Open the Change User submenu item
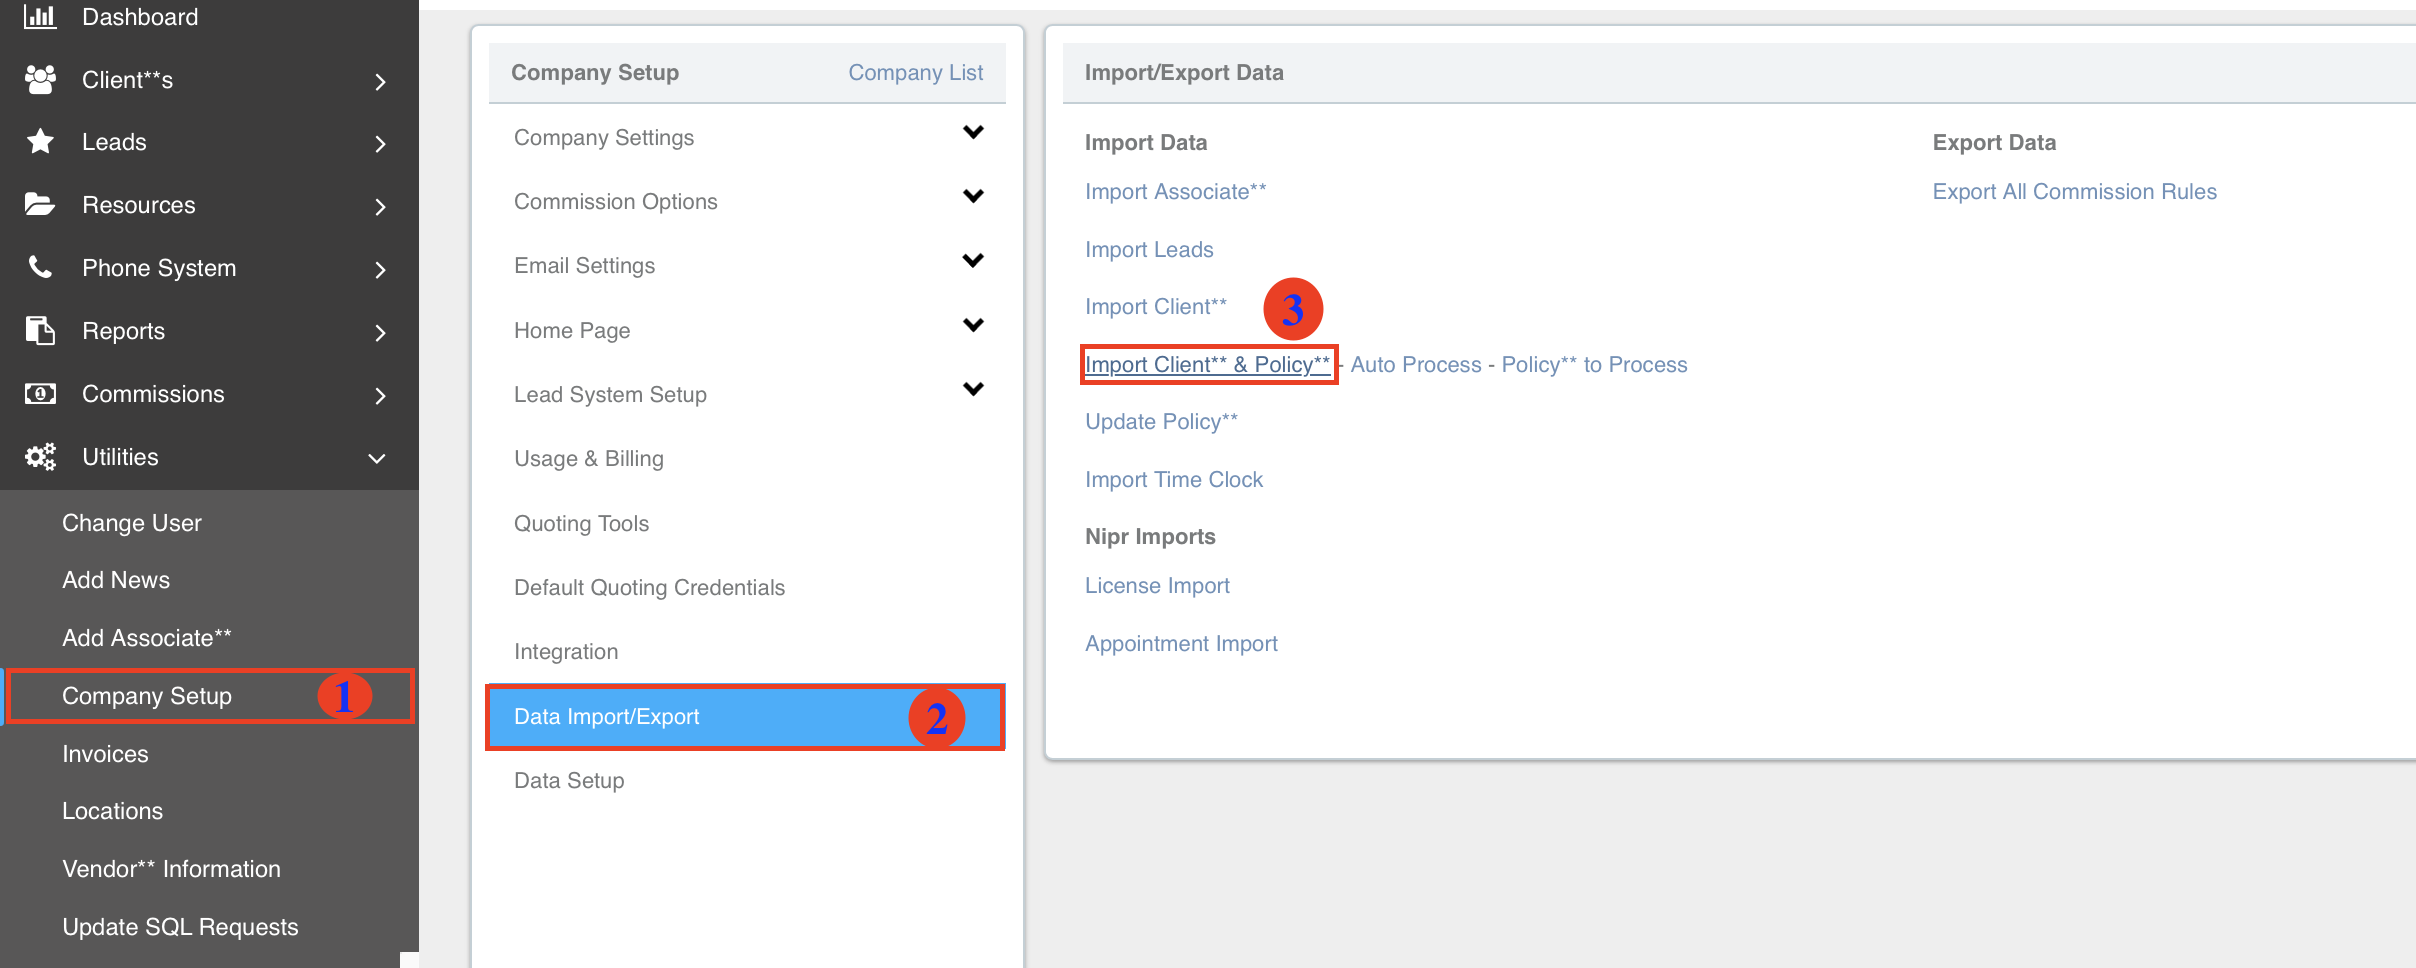Screen dimensions: 2416x968 (132, 523)
